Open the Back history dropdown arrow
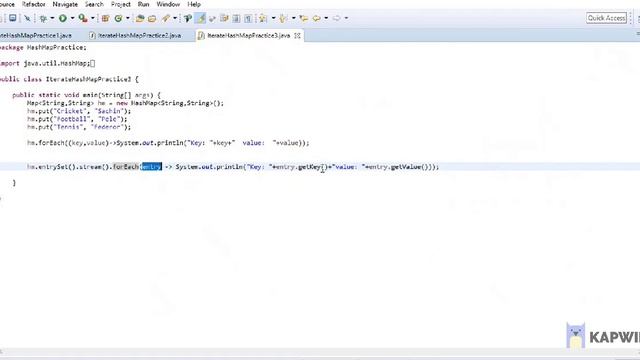This screenshot has width=640, height=360. coord(326,18)
